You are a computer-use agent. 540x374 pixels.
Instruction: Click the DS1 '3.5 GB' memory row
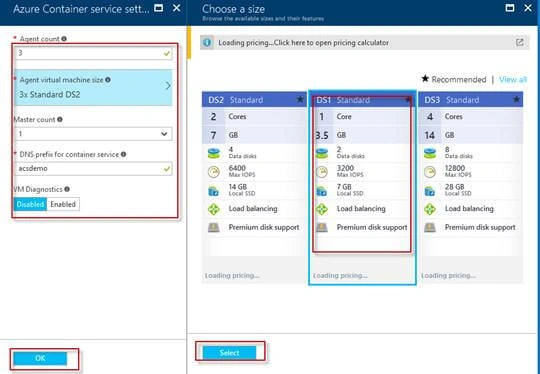pyautogui.click(x=362, y=135)
